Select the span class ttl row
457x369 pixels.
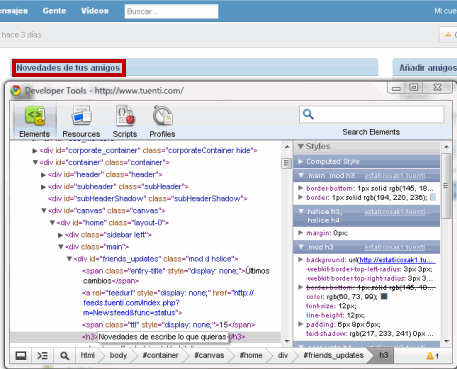click(x=168, y=325)
